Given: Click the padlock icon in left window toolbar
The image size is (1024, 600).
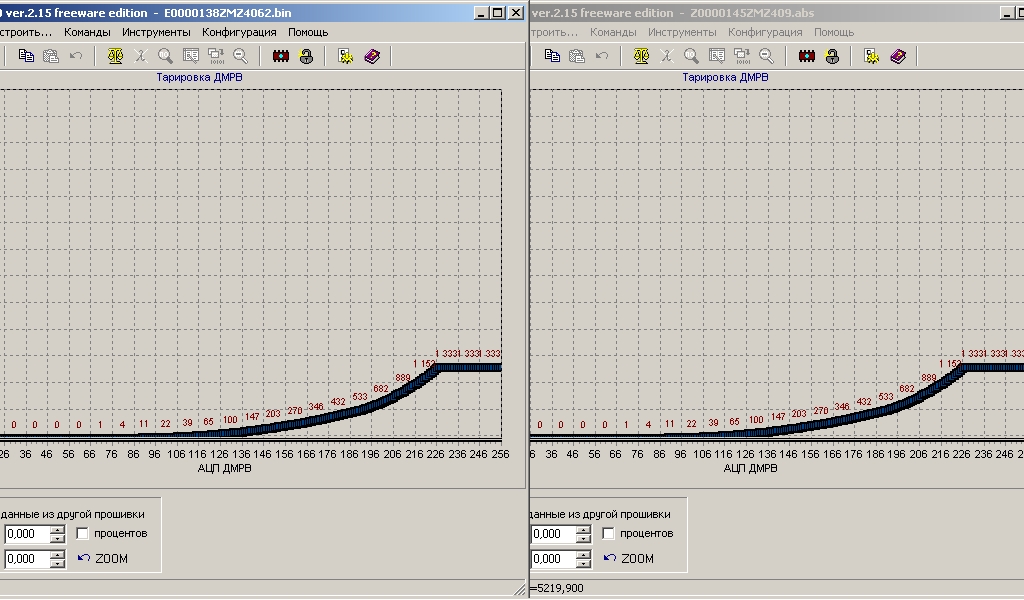Looking at the screenshot, I should point(306,57).
